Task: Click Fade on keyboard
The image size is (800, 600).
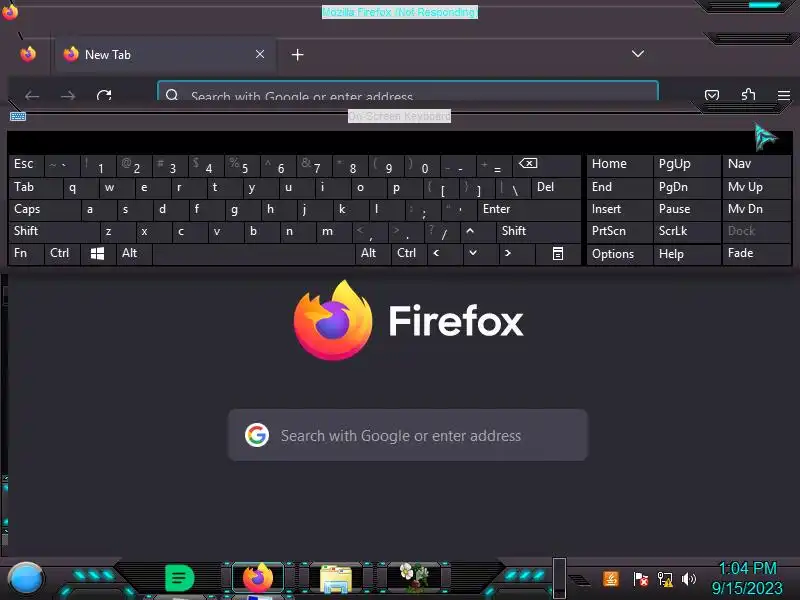Action: (x=756, y=254)
